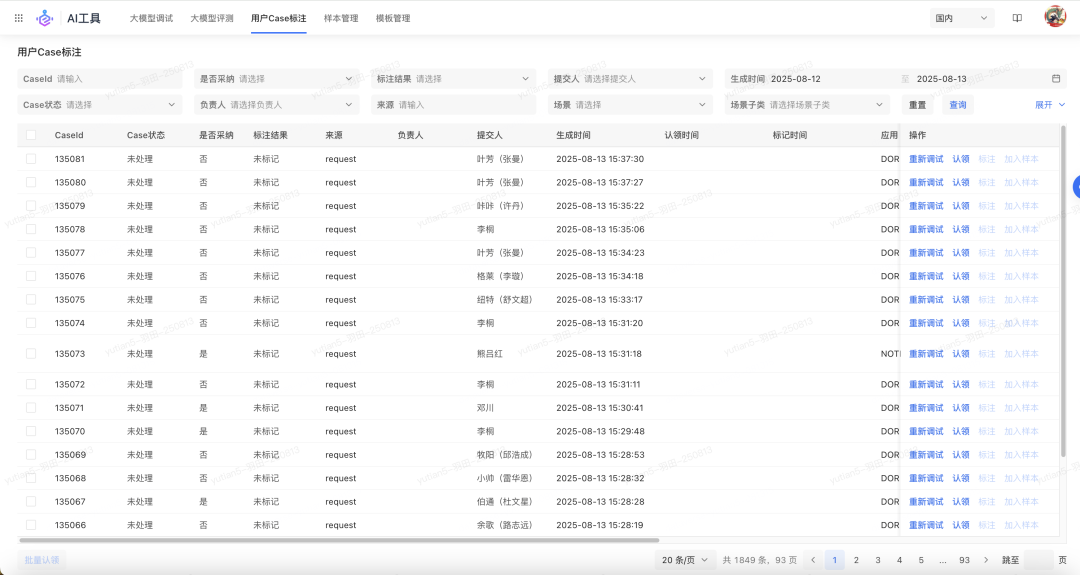
Task: Focus the 跳至 page number input
Action: (x=1039, y=560)
